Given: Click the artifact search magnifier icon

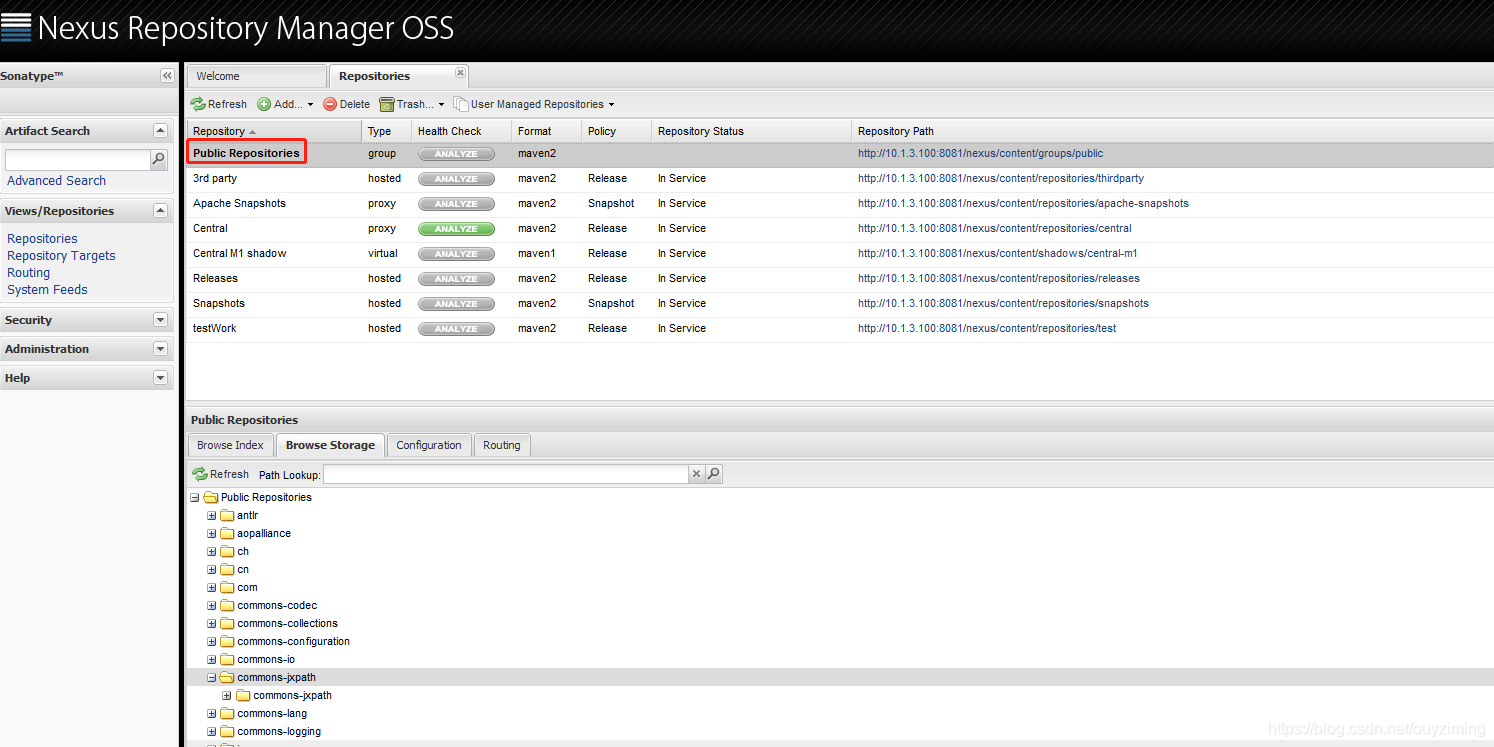Looking at the screenshot, I should coord(158,159).
